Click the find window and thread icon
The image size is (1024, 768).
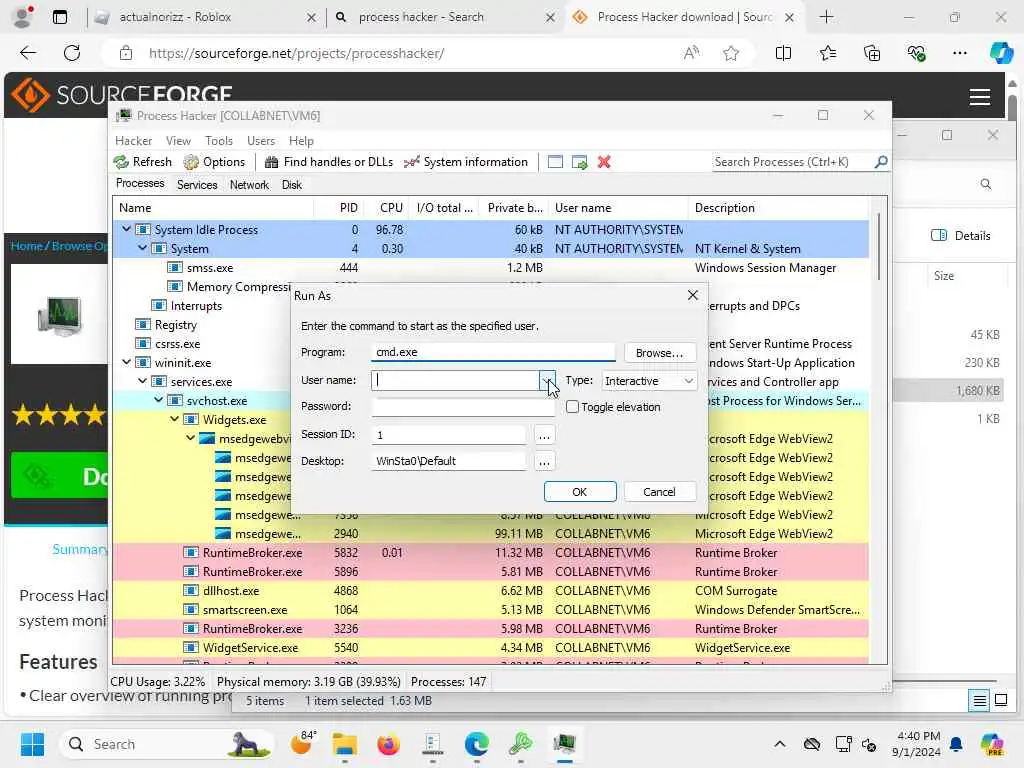click(x=579, y=162)
